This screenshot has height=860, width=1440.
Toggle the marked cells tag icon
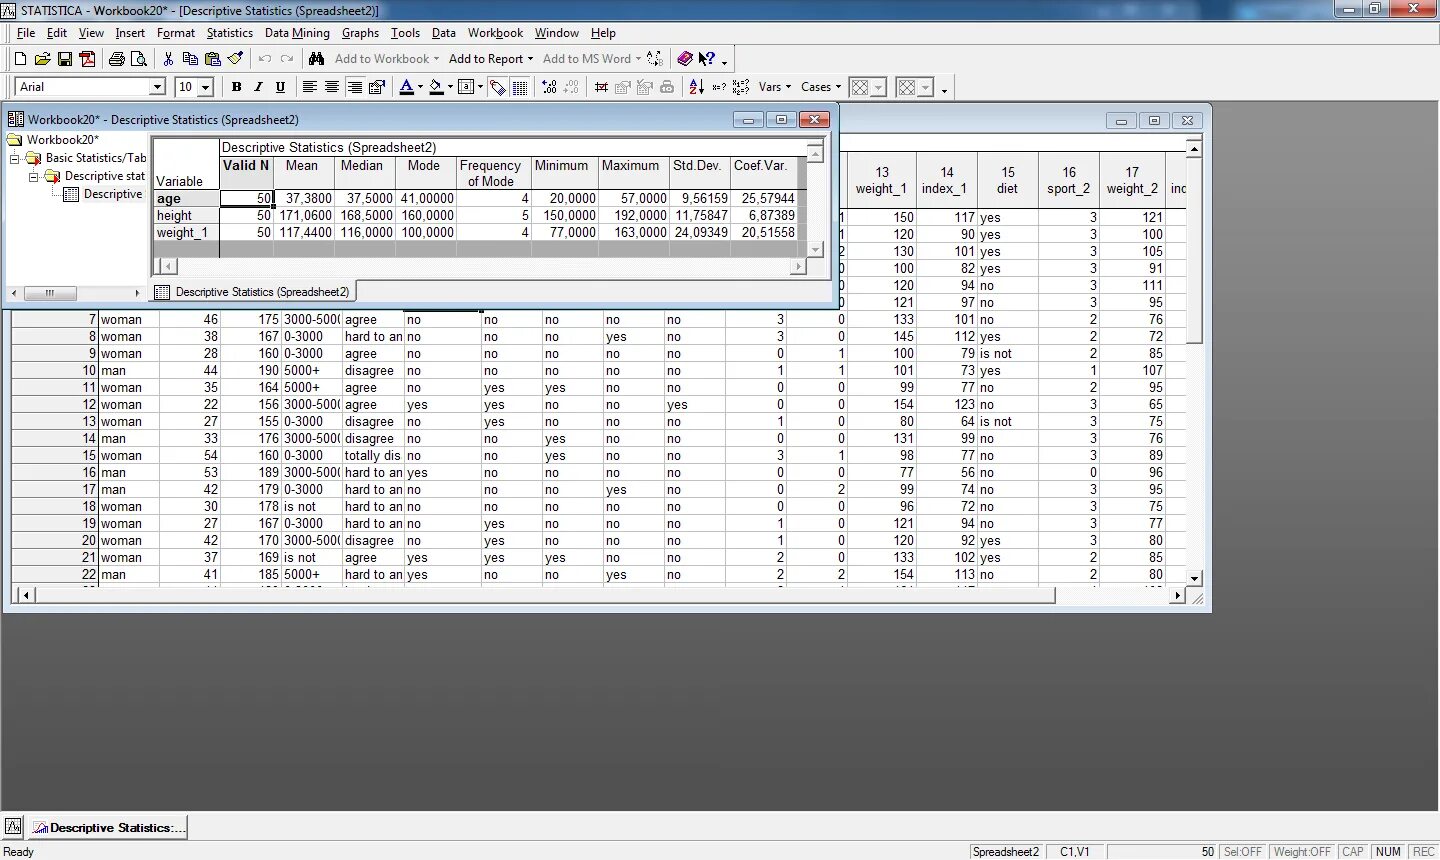[497, 87]
